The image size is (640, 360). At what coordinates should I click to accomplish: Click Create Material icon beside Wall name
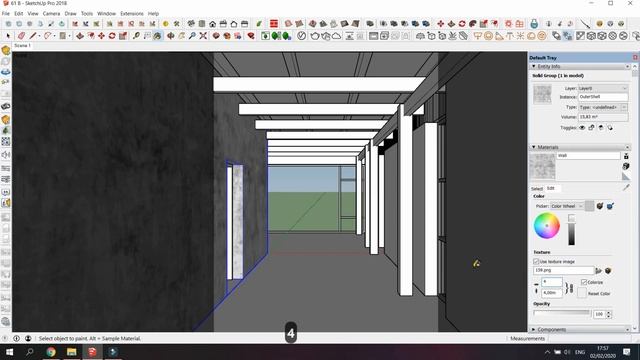[x=626, y=156]
